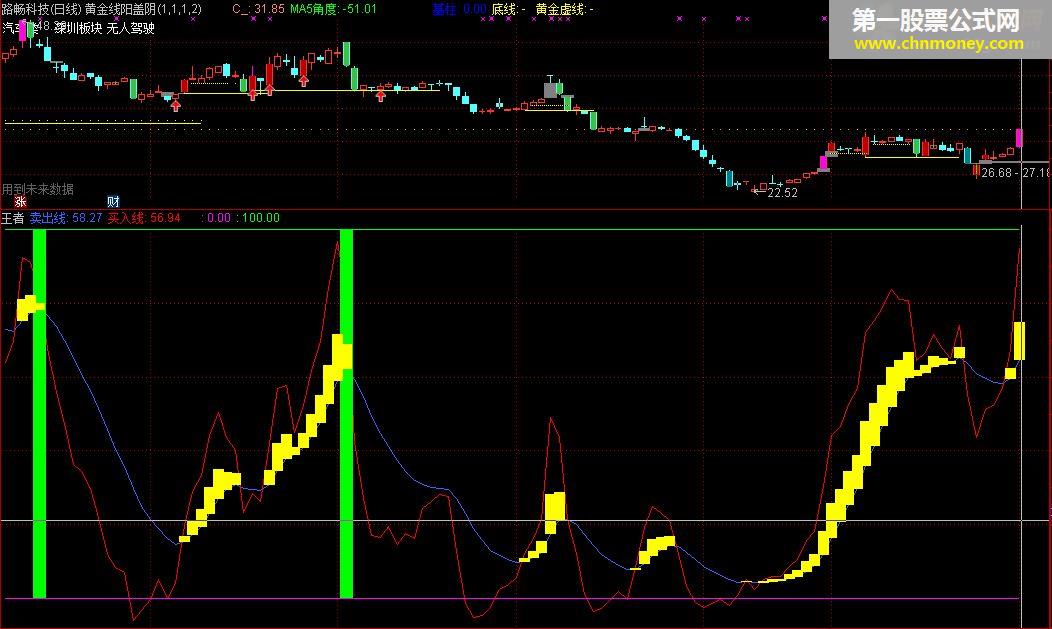Click the second green vertical sell signal bar
The image size is (1052, 629).
tap(347, 413)
